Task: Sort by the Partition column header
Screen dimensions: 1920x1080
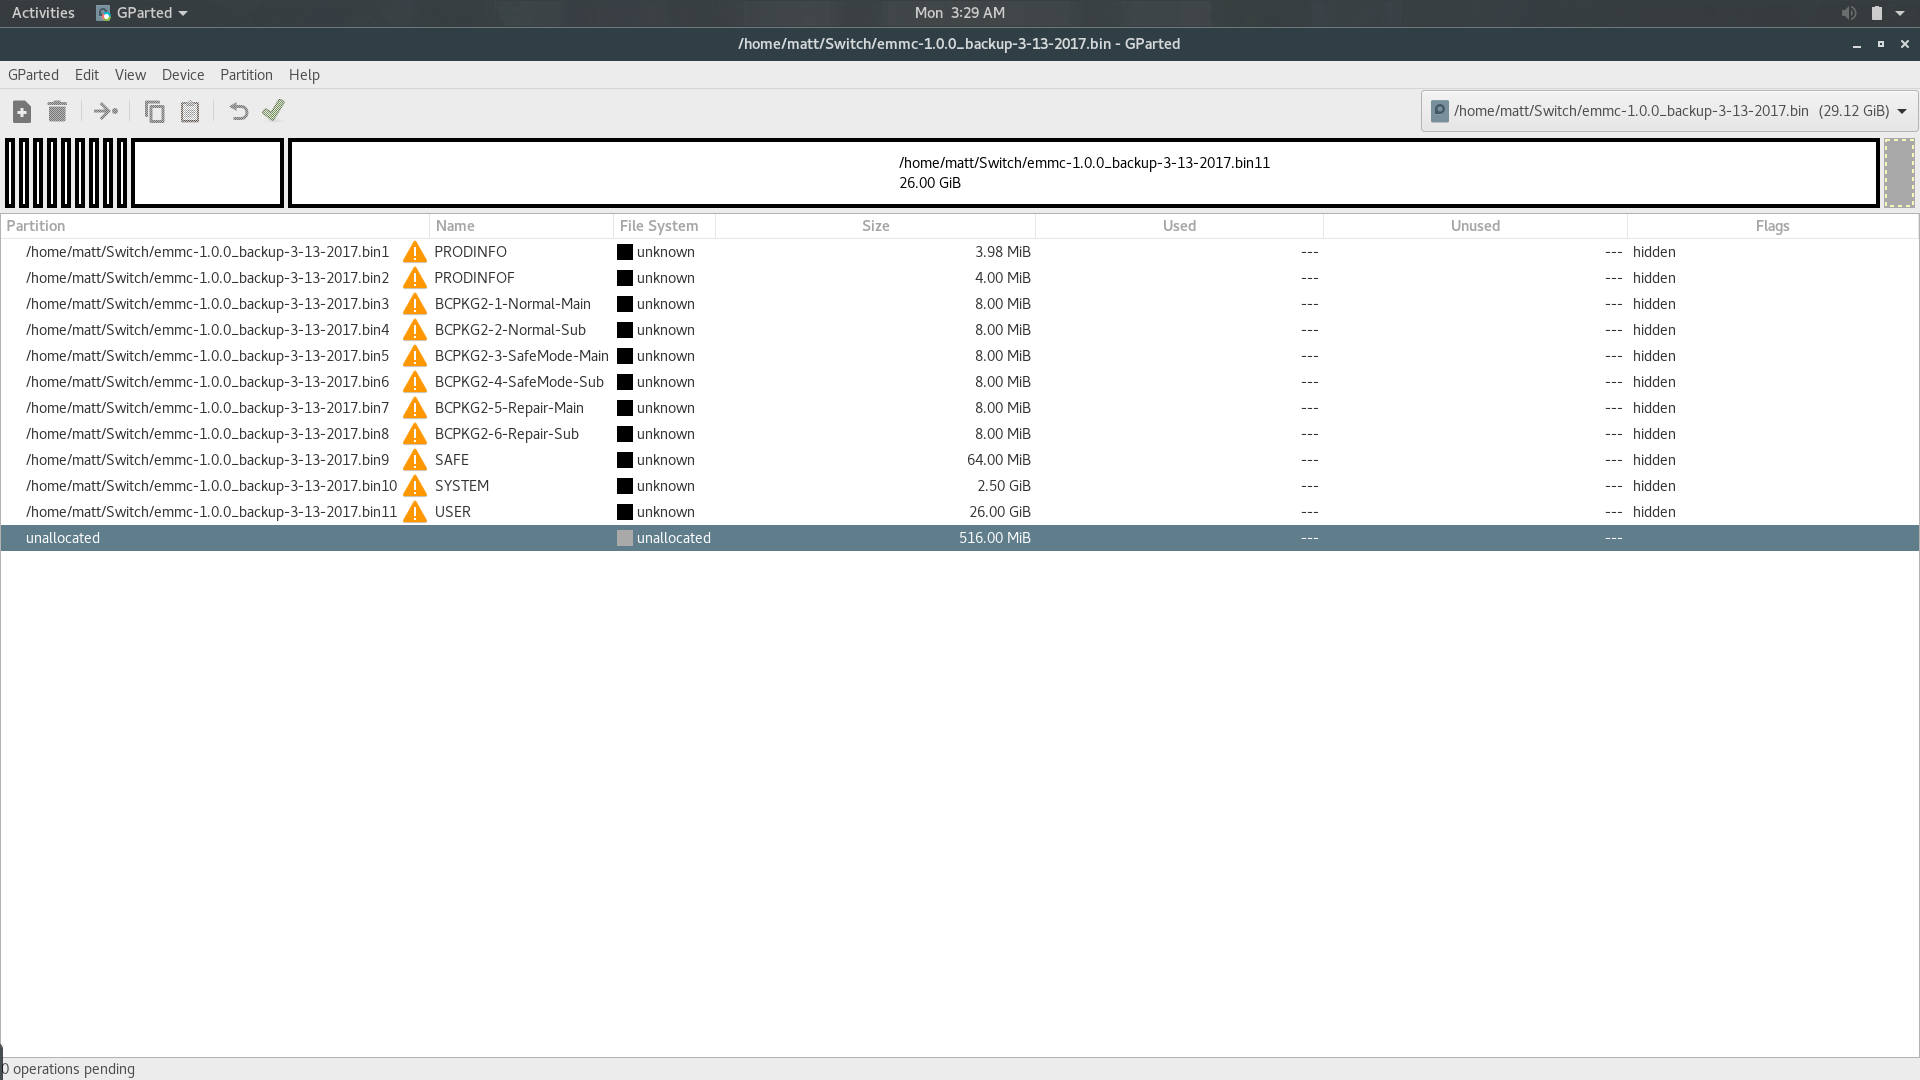Action: tap(215, 226)
